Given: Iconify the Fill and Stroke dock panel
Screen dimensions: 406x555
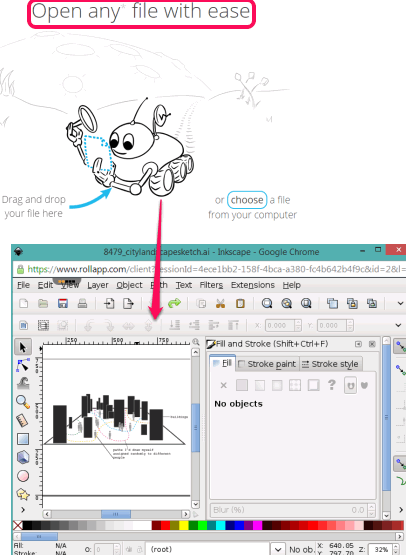Looking at the screenshot, I should [x=358, y=344].
